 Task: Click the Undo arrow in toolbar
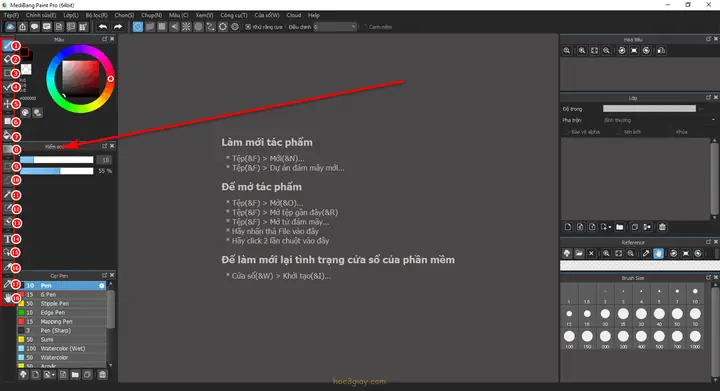point(103,27)
